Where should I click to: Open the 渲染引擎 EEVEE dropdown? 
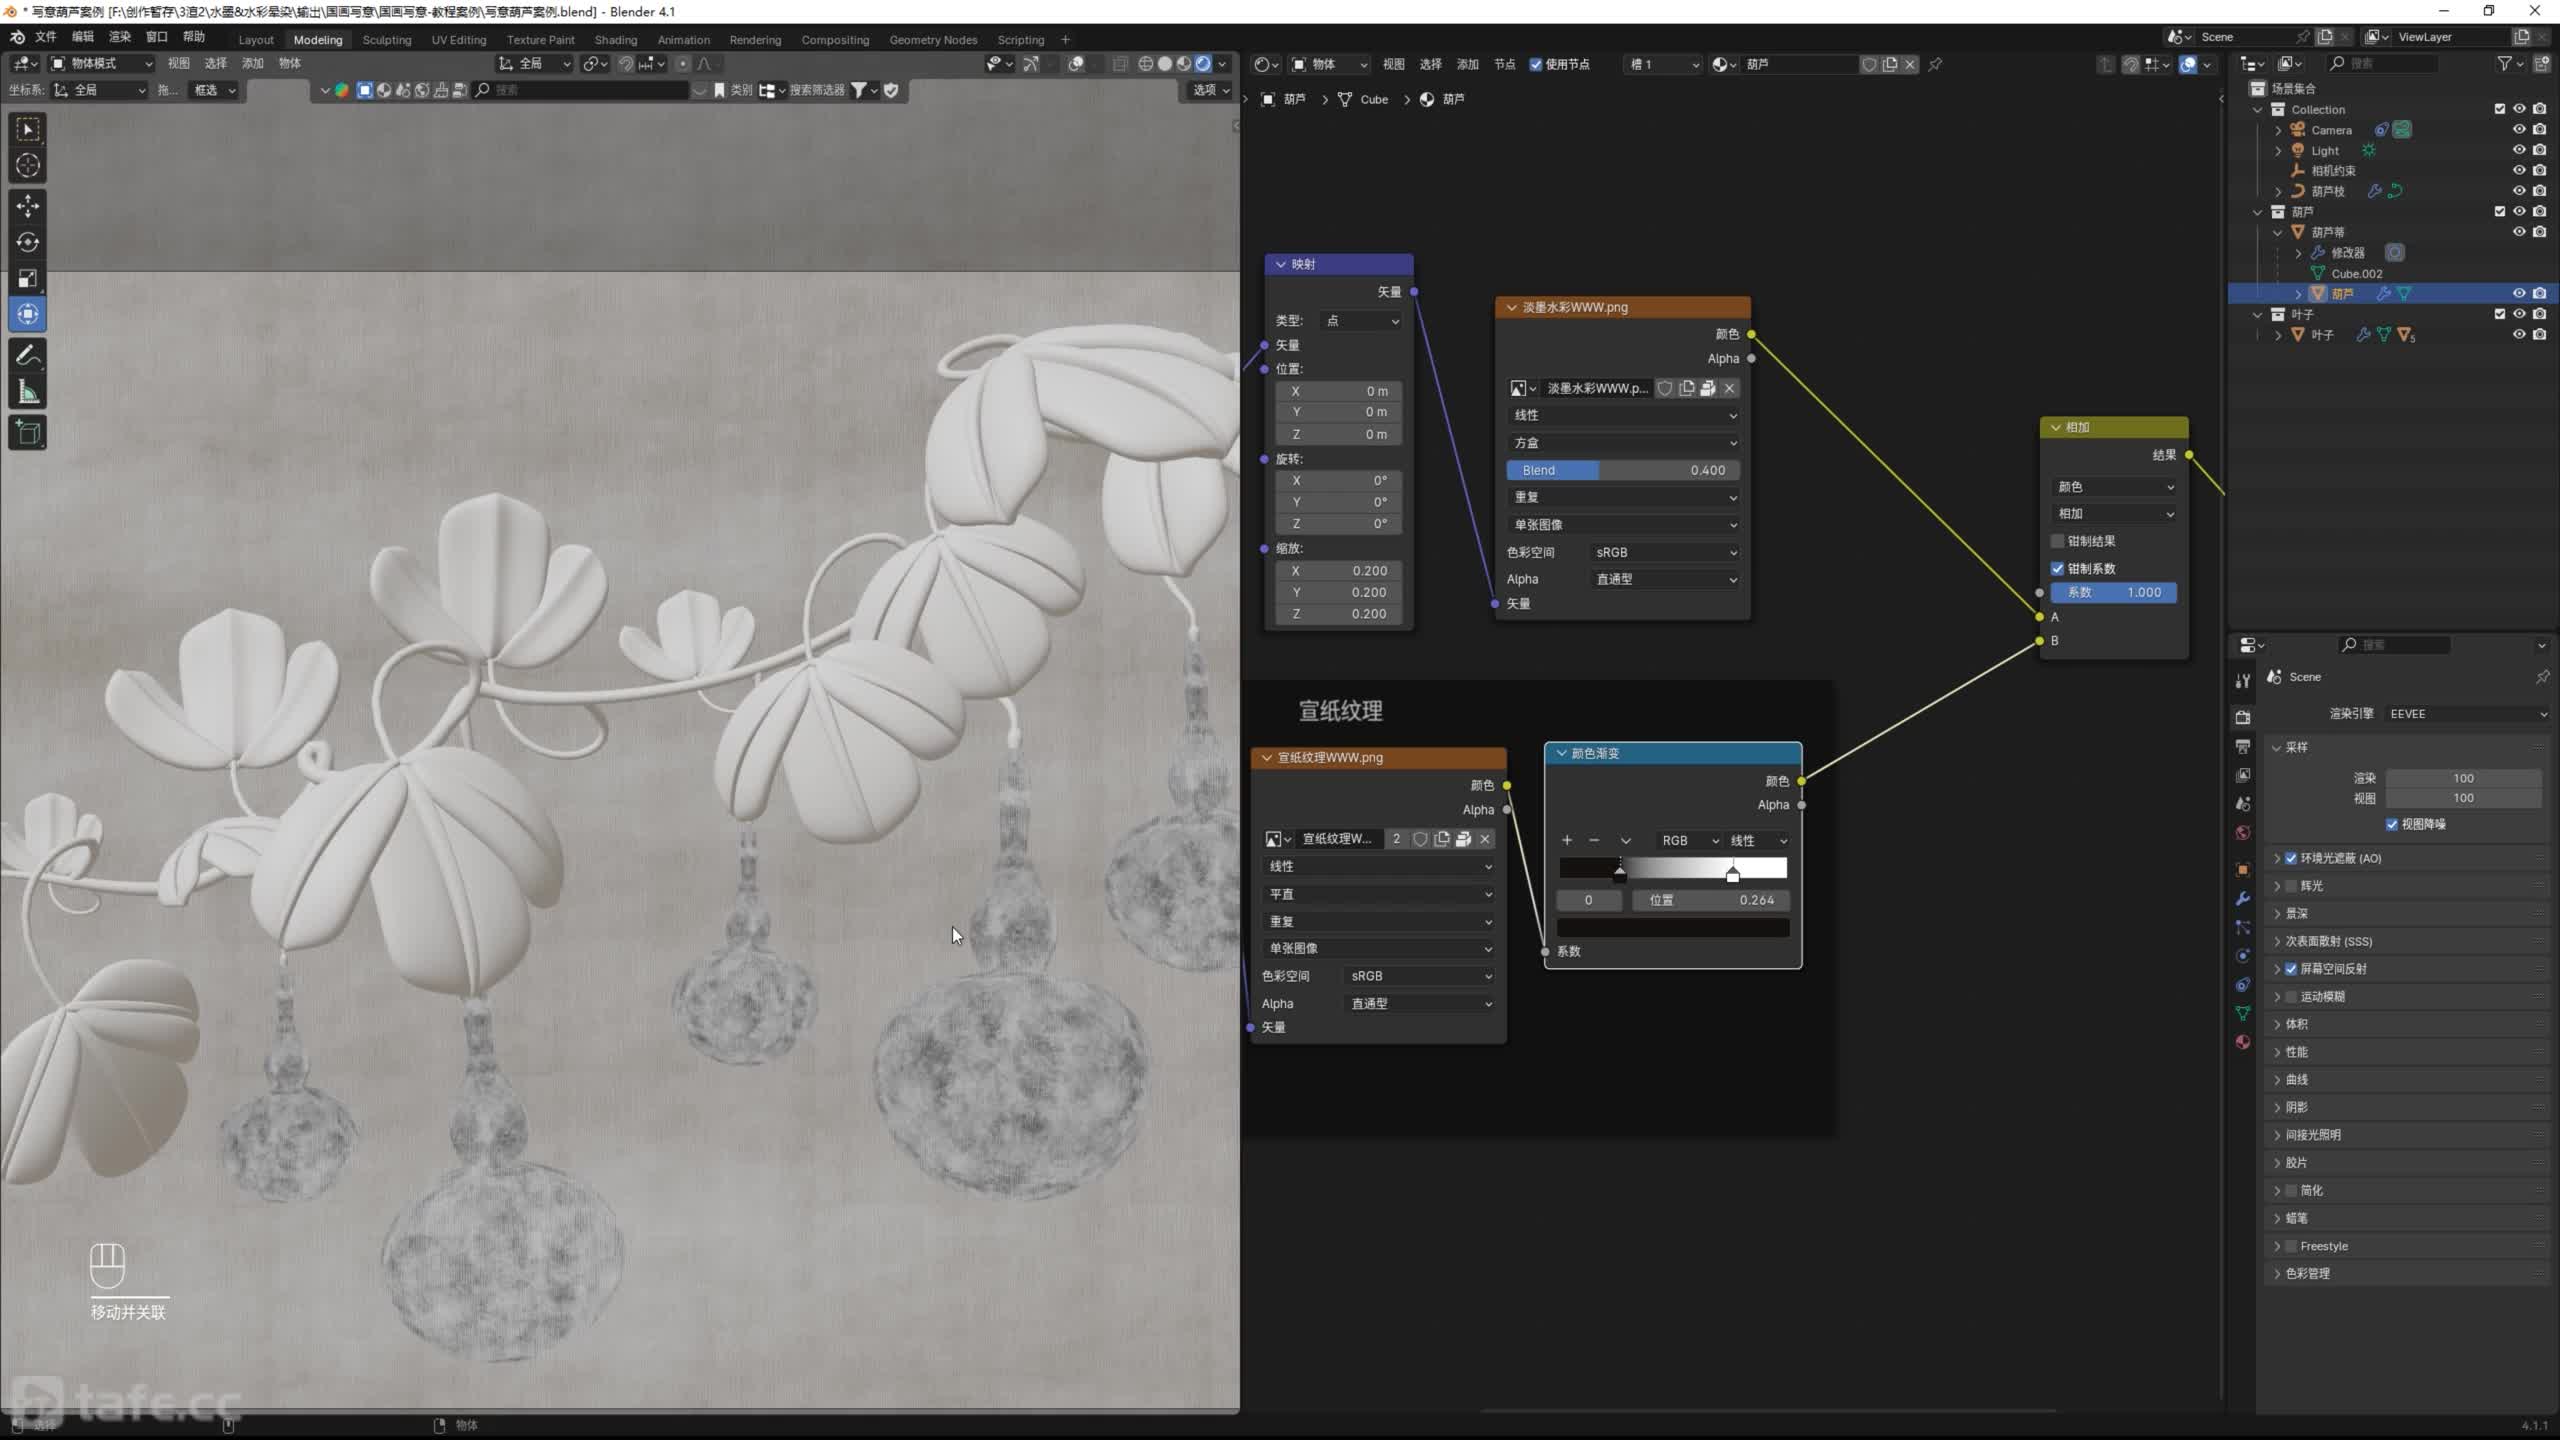(2466, 714)
